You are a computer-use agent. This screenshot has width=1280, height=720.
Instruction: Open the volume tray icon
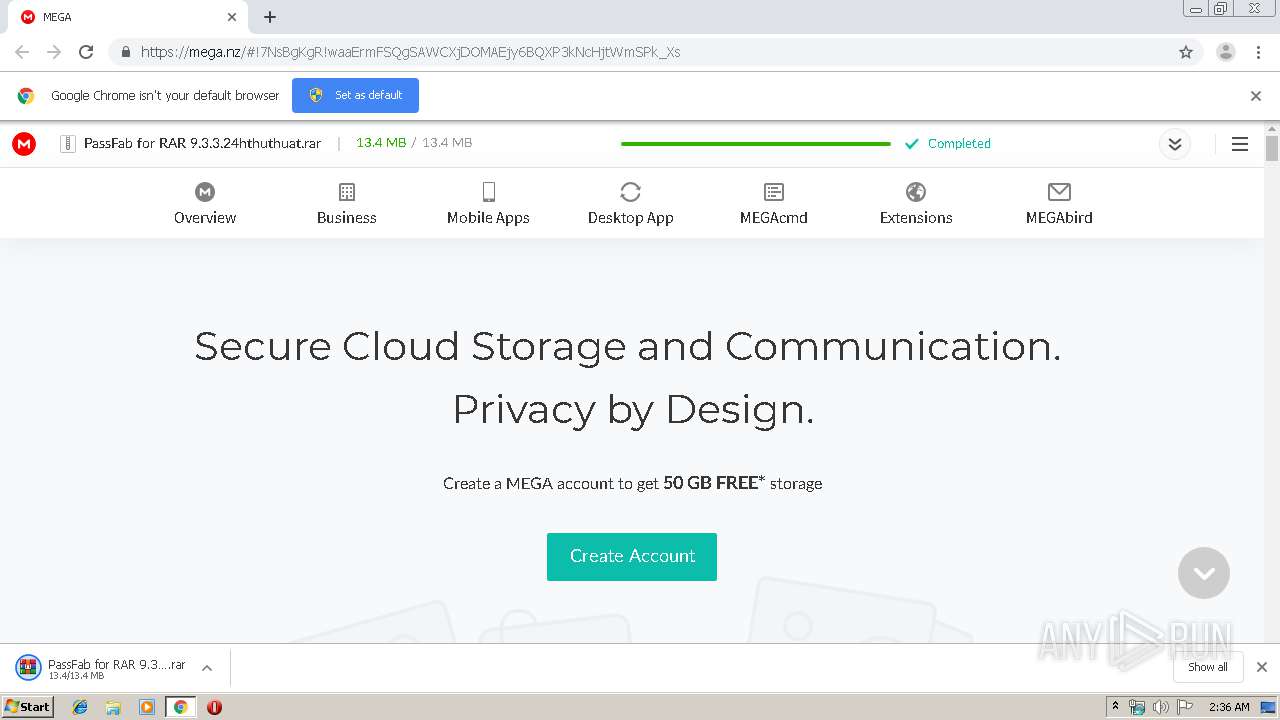1161,707
